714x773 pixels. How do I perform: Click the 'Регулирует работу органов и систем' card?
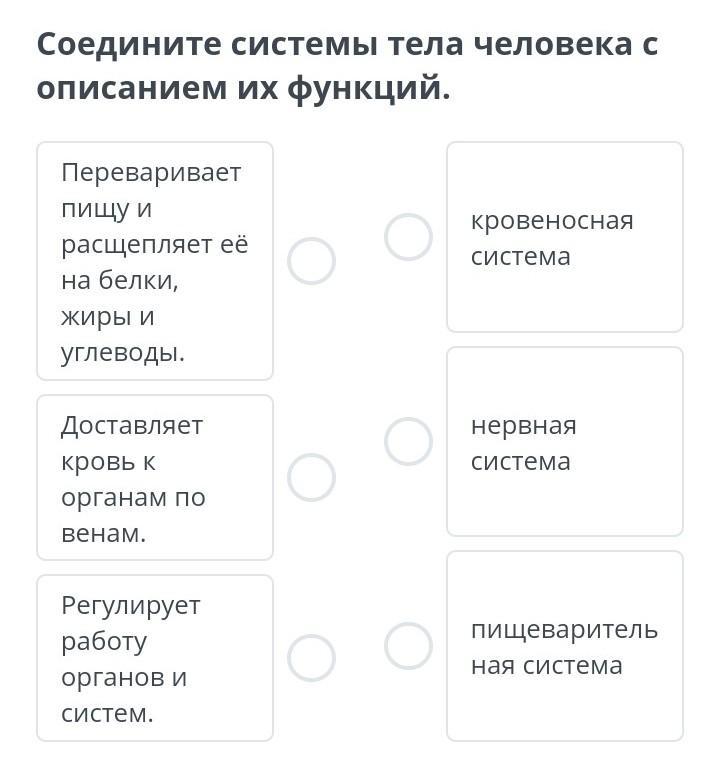(x=154, y=658)
